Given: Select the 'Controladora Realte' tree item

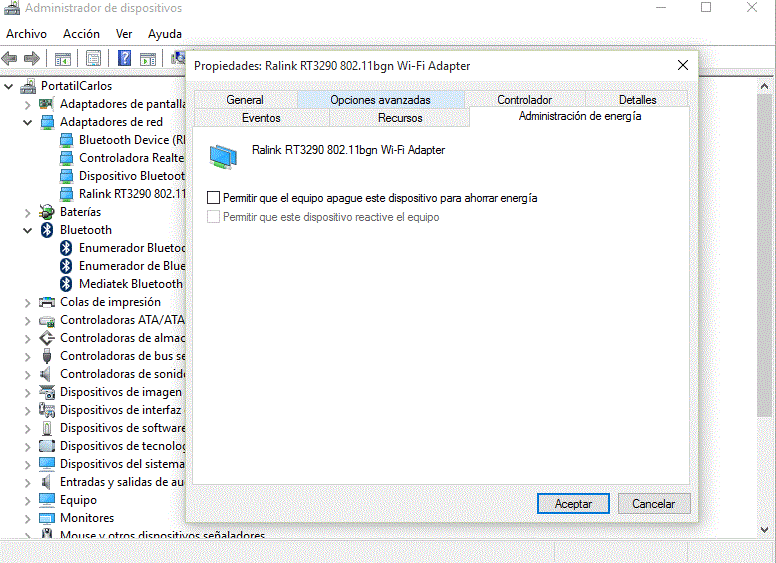Looking at the screenshot, I should [132, 158].
